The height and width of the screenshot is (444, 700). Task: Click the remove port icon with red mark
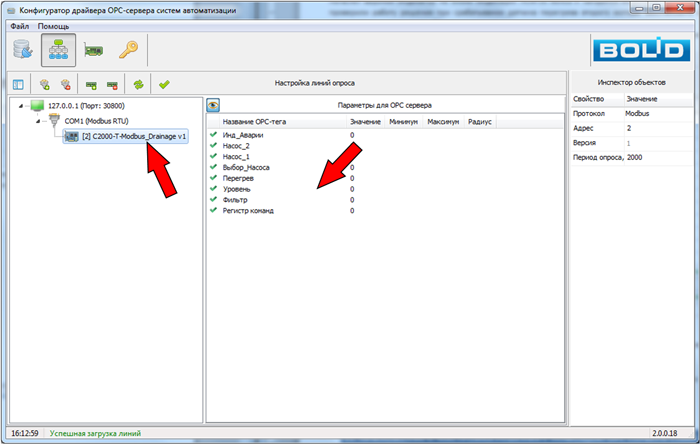tap(66, 85)
